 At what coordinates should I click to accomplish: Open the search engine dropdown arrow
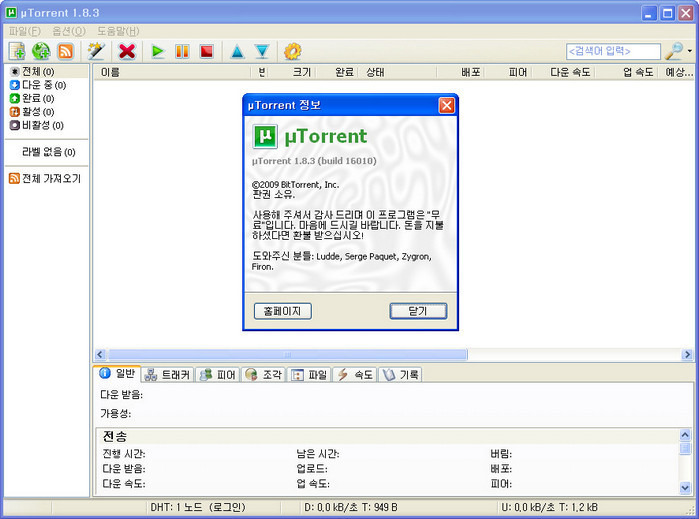click(690, 51)
